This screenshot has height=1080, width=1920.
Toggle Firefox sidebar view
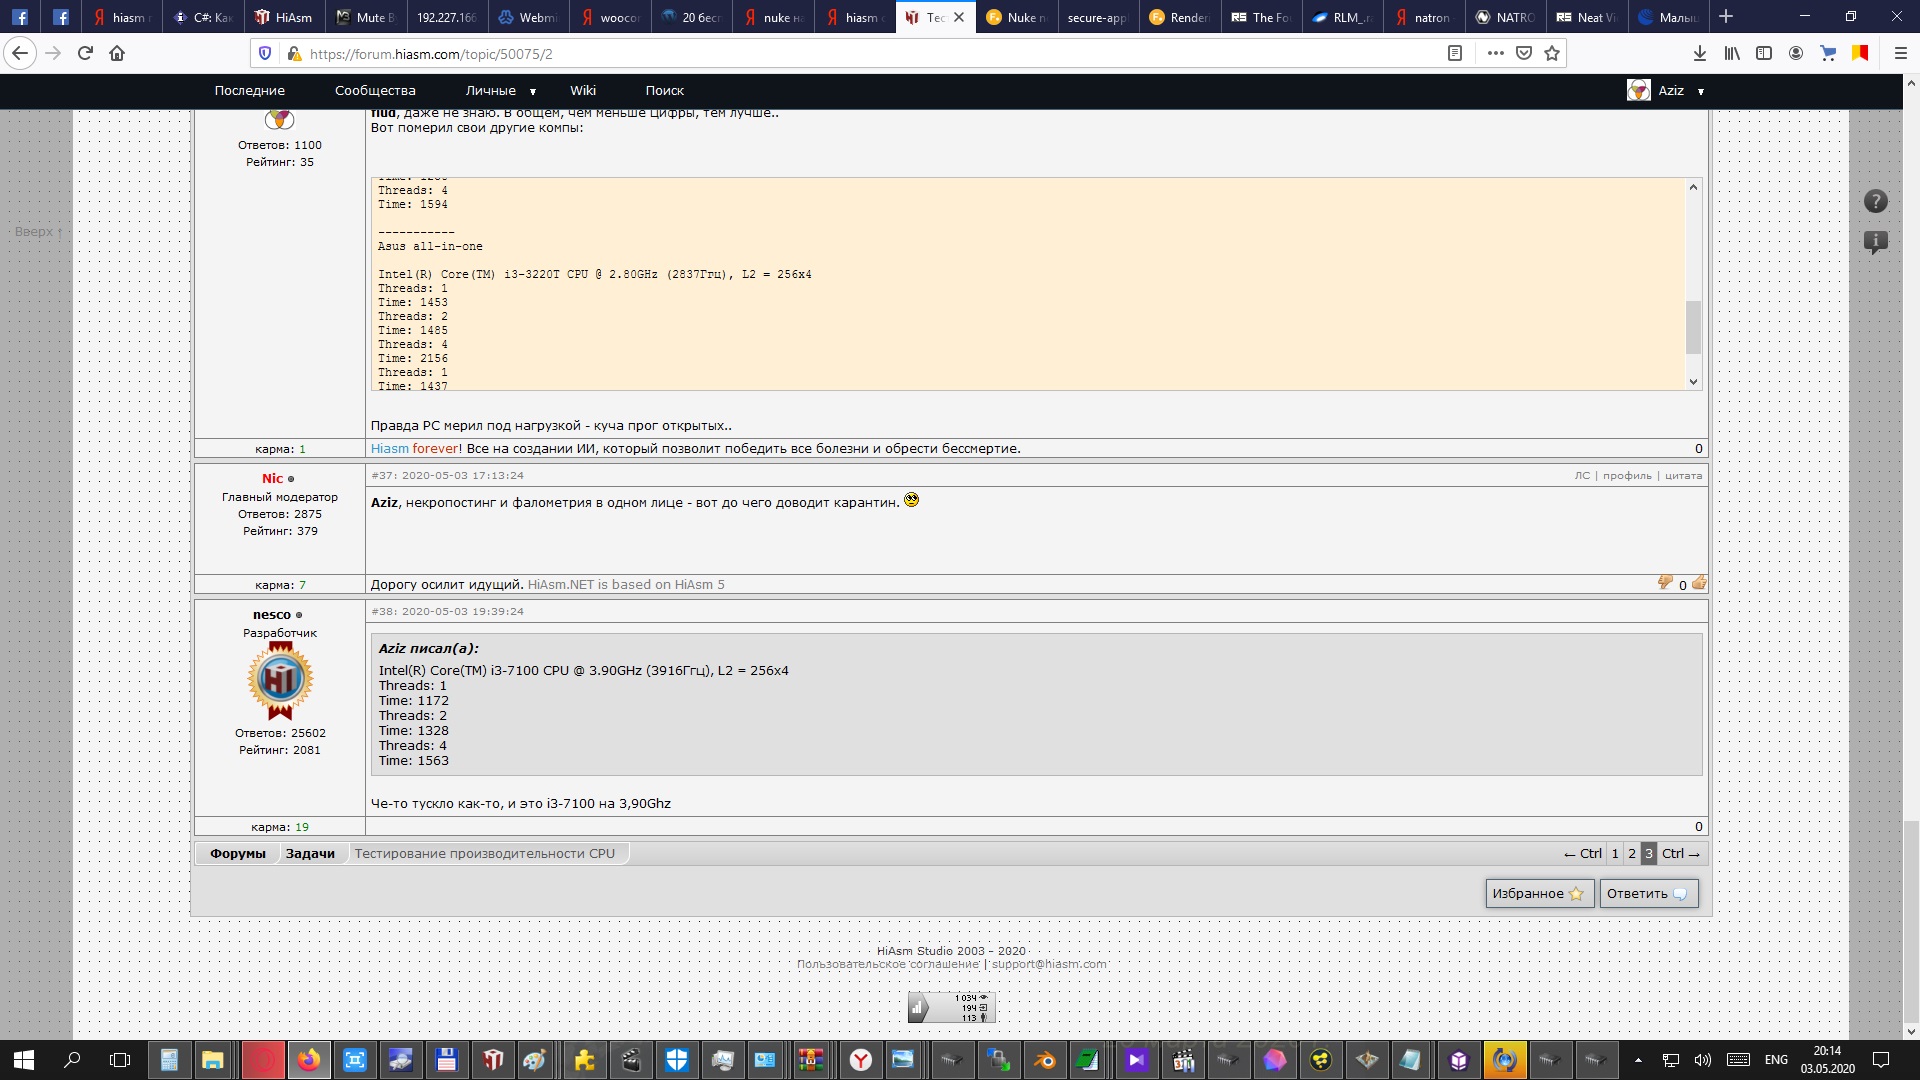tap(1764, 54)
